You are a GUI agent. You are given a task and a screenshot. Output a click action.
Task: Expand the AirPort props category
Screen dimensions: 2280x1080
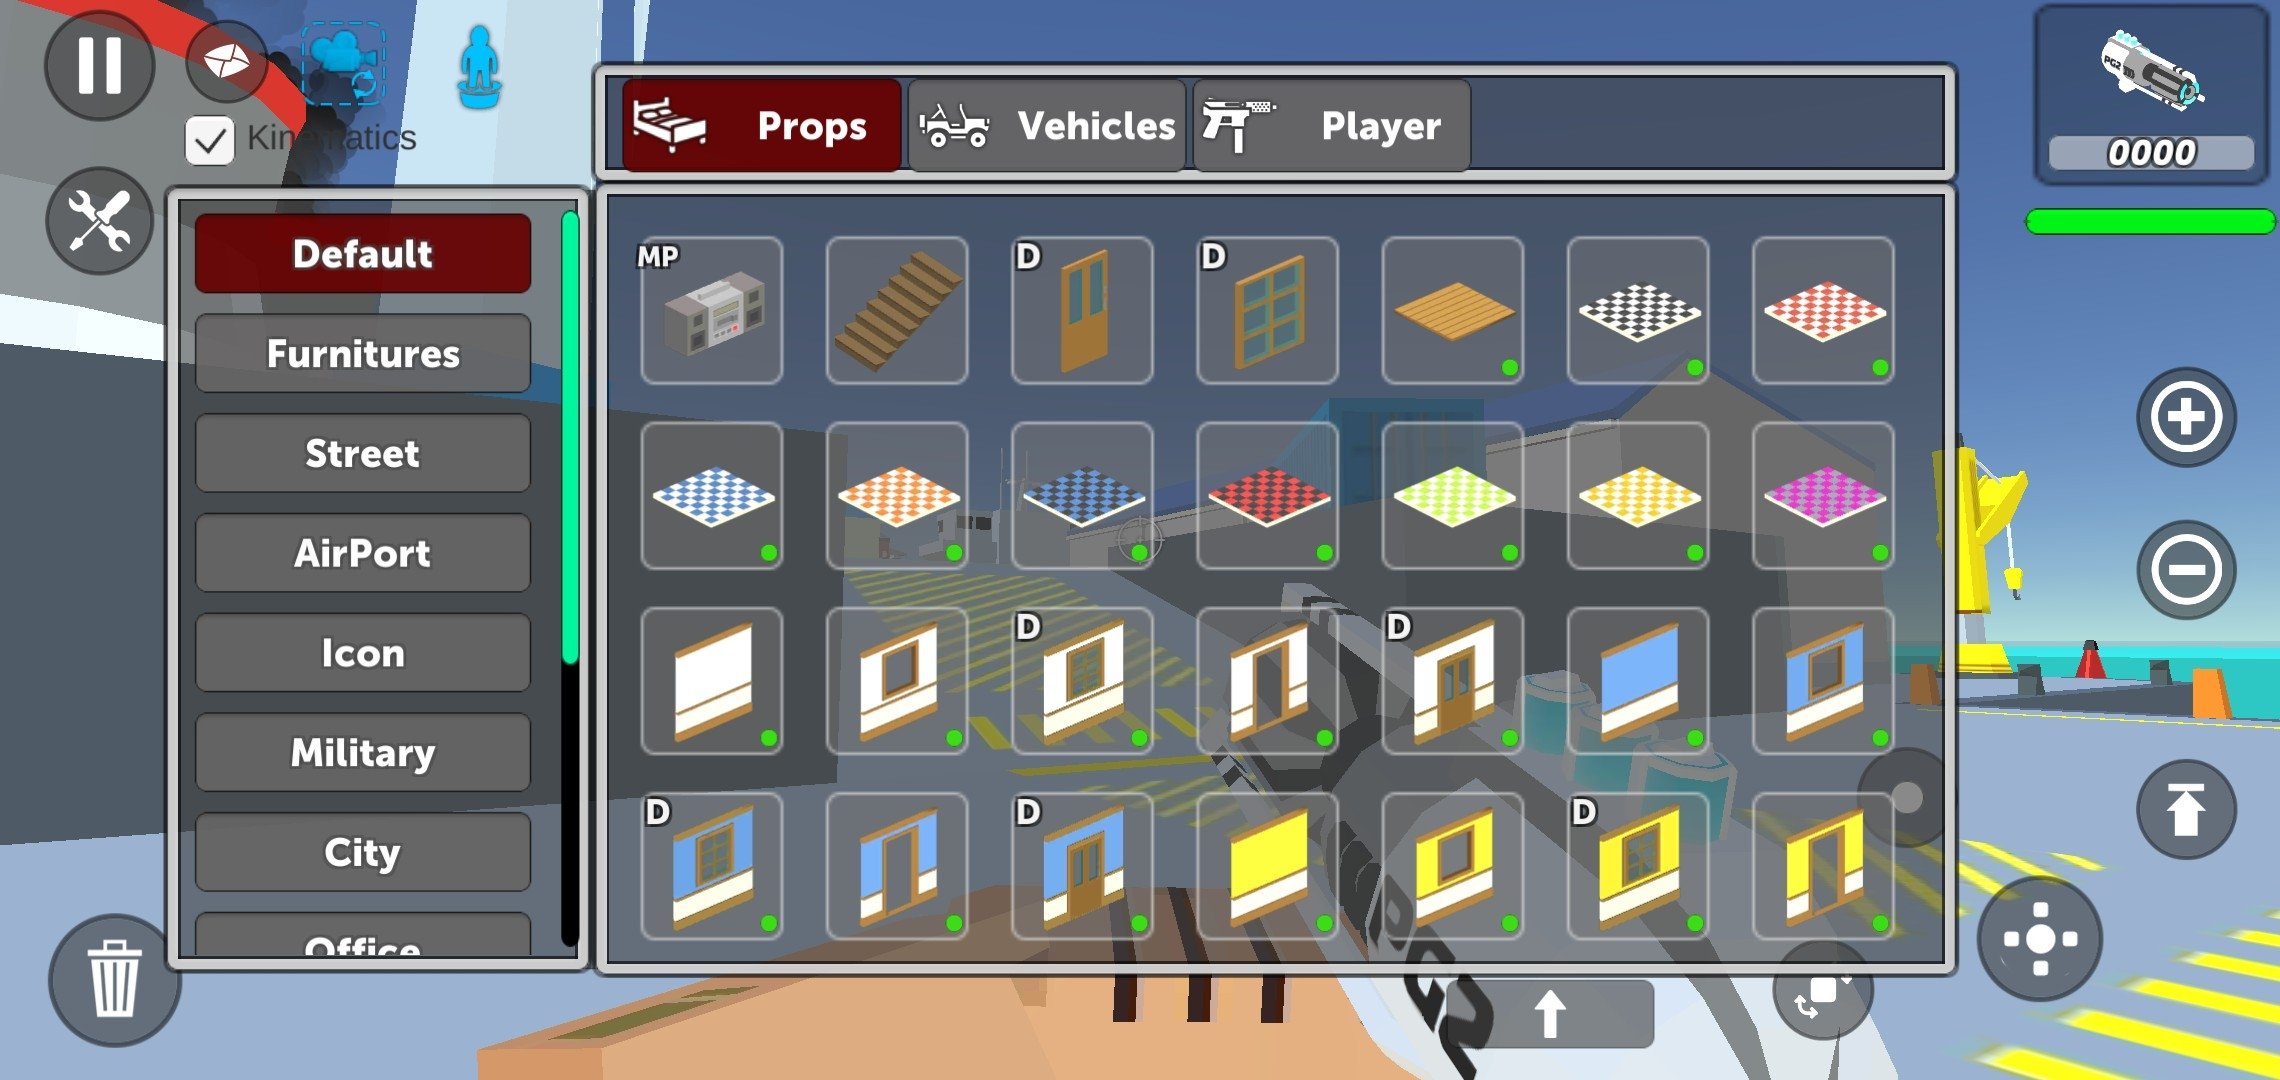[x=362, y=552]
